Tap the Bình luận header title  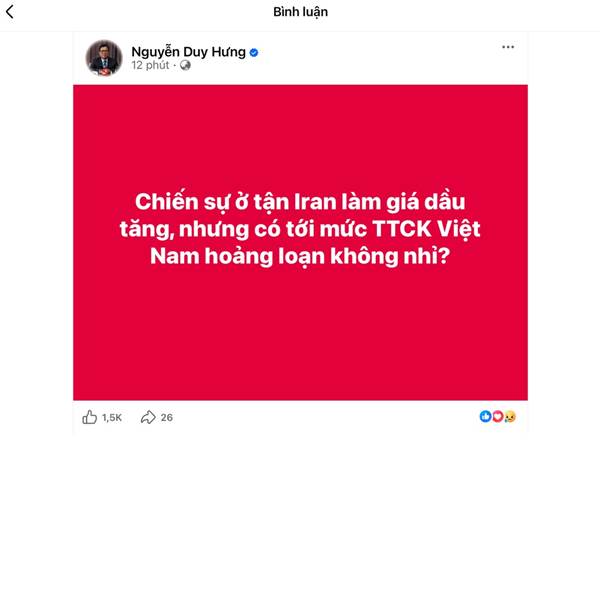point(300,12)
